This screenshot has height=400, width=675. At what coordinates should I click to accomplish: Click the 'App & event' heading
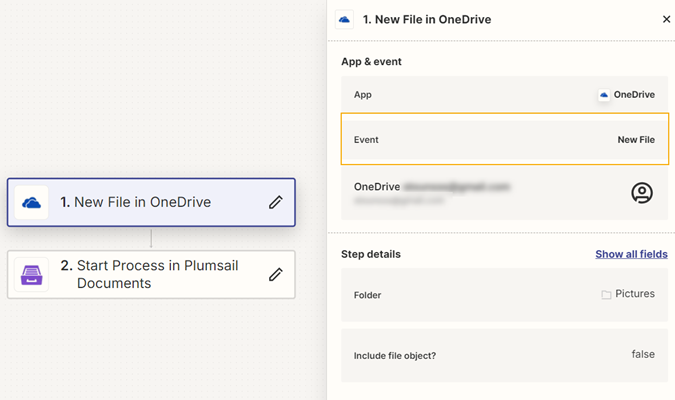pyautogui.click(x=372, y=62)
